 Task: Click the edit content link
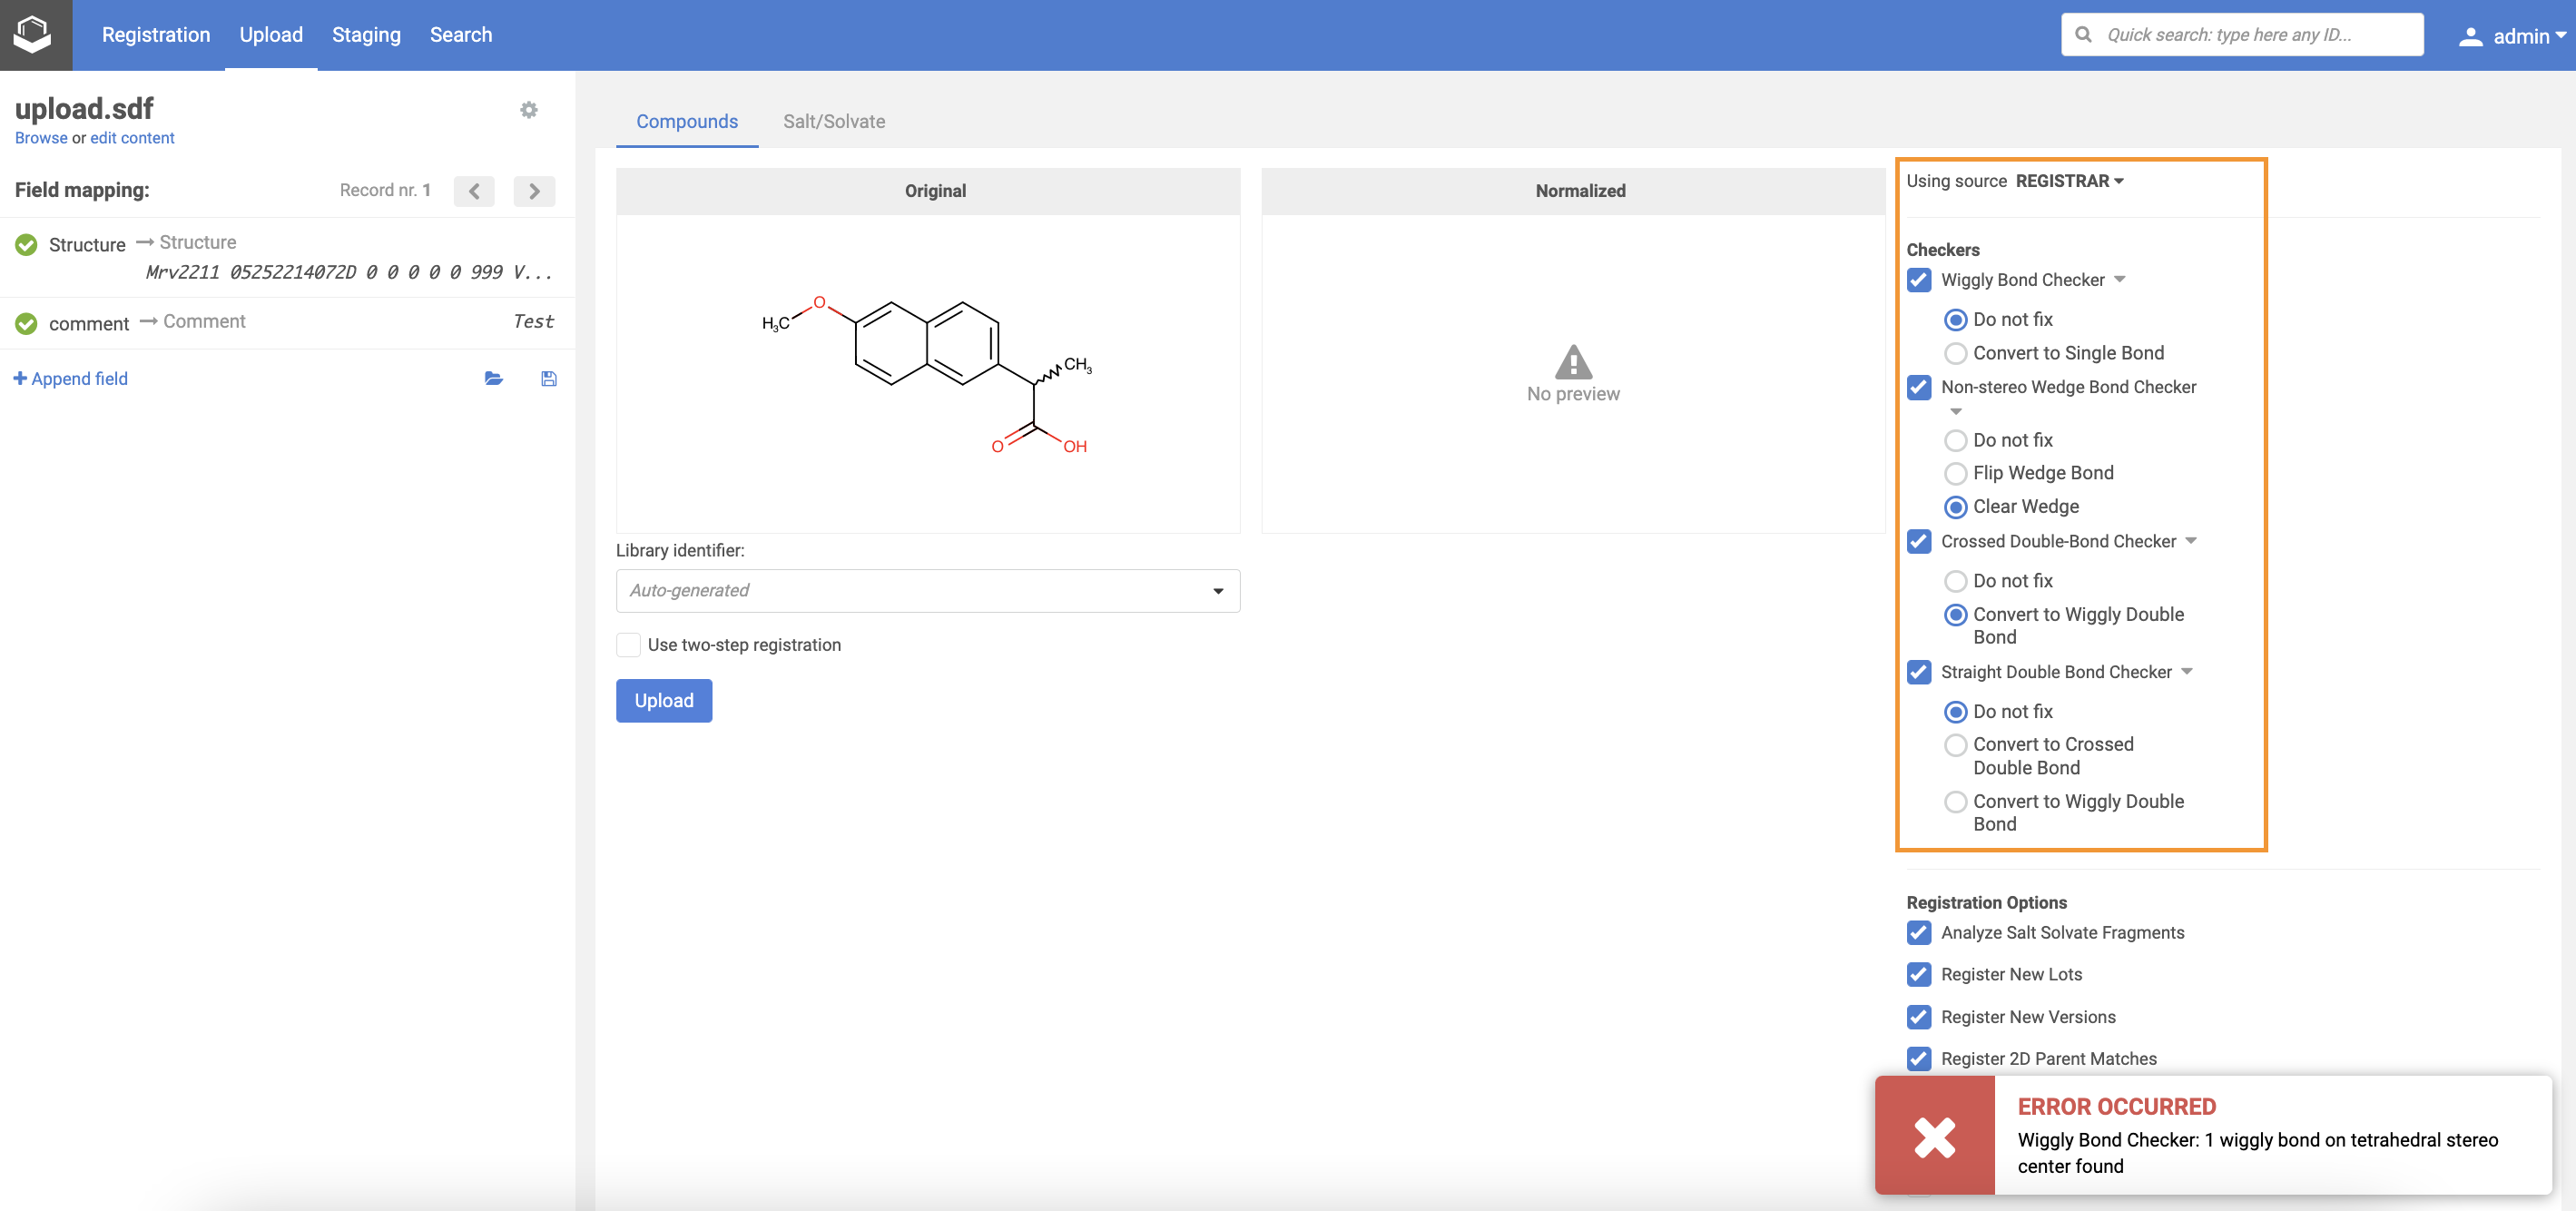click(x=132, y=138)
